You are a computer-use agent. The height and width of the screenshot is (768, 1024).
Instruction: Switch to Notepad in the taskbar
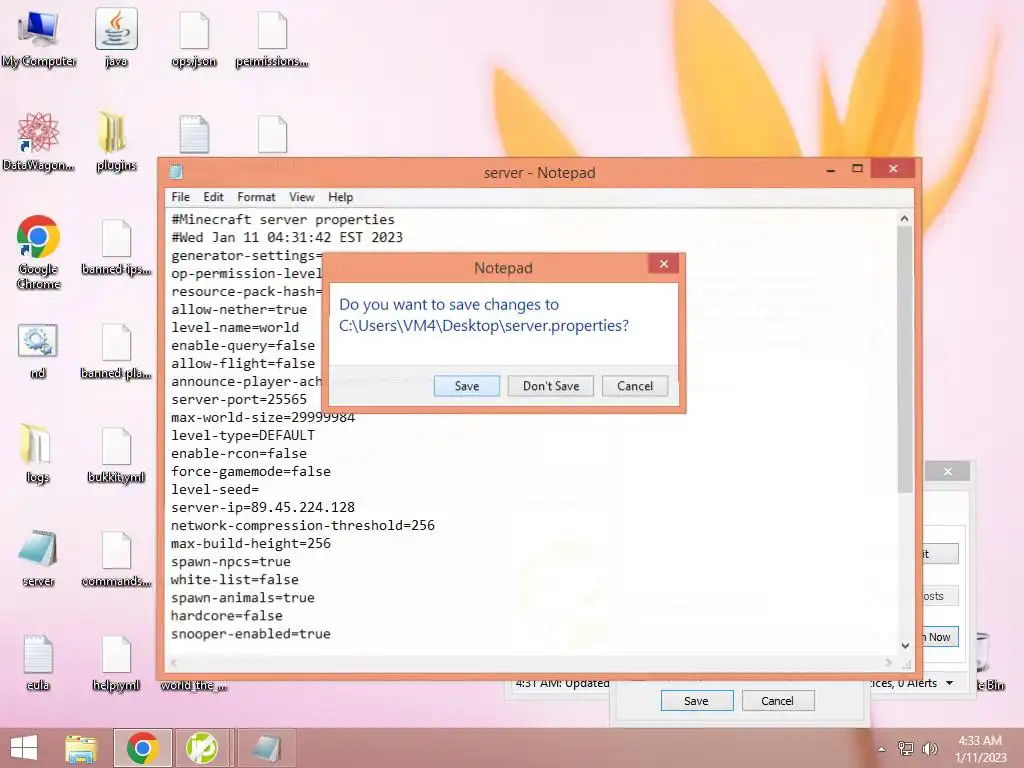coord(266,748)
